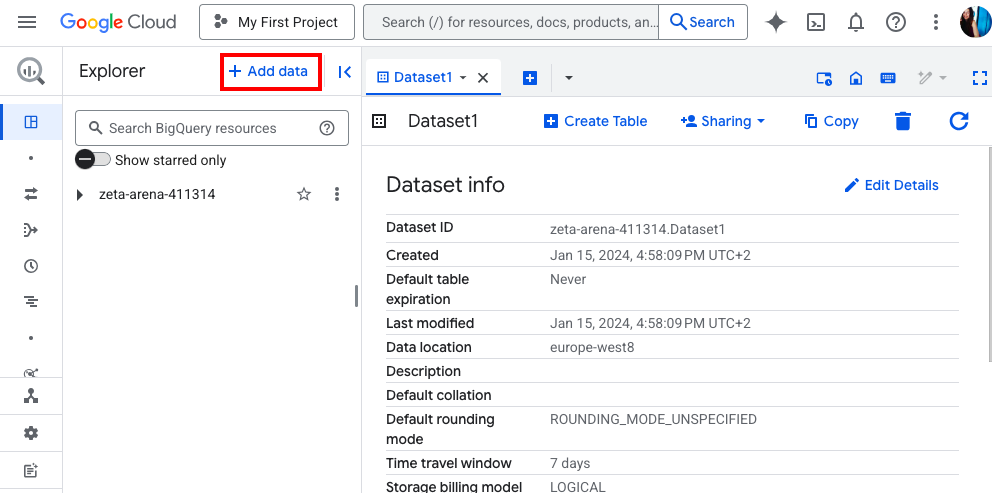Open the scheduled queries clock icon

pyautogui.click(x=31, y=266)
